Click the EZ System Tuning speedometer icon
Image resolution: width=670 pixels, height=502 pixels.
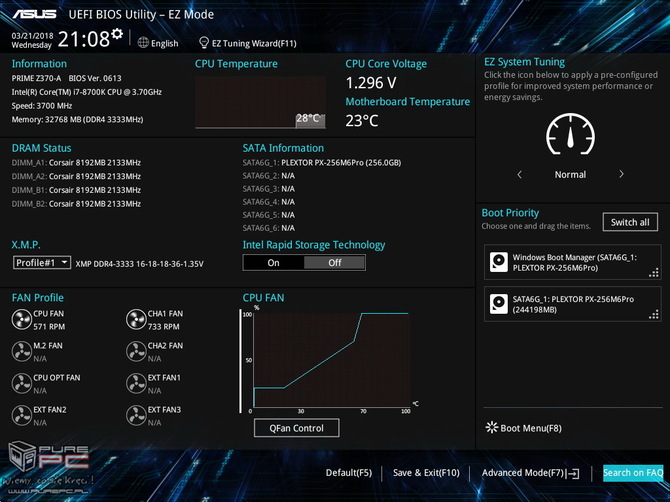570,134
